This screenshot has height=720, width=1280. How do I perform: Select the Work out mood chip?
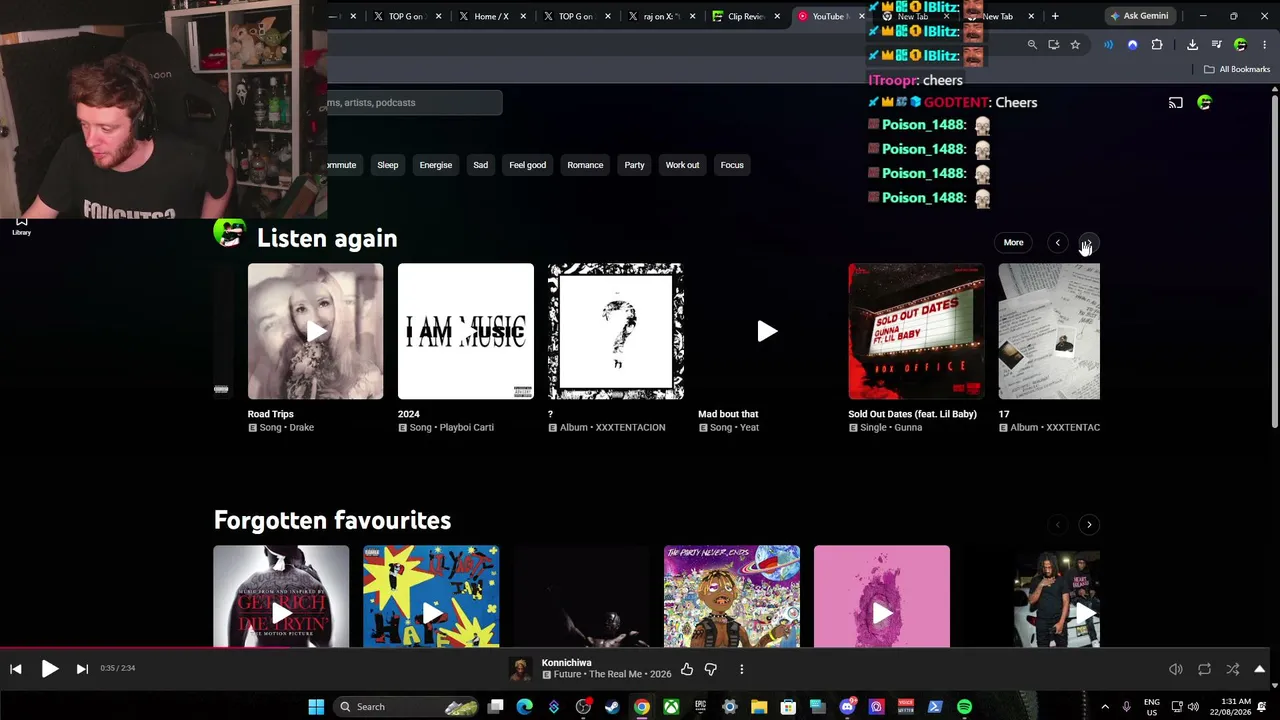[x=682, y=165]
